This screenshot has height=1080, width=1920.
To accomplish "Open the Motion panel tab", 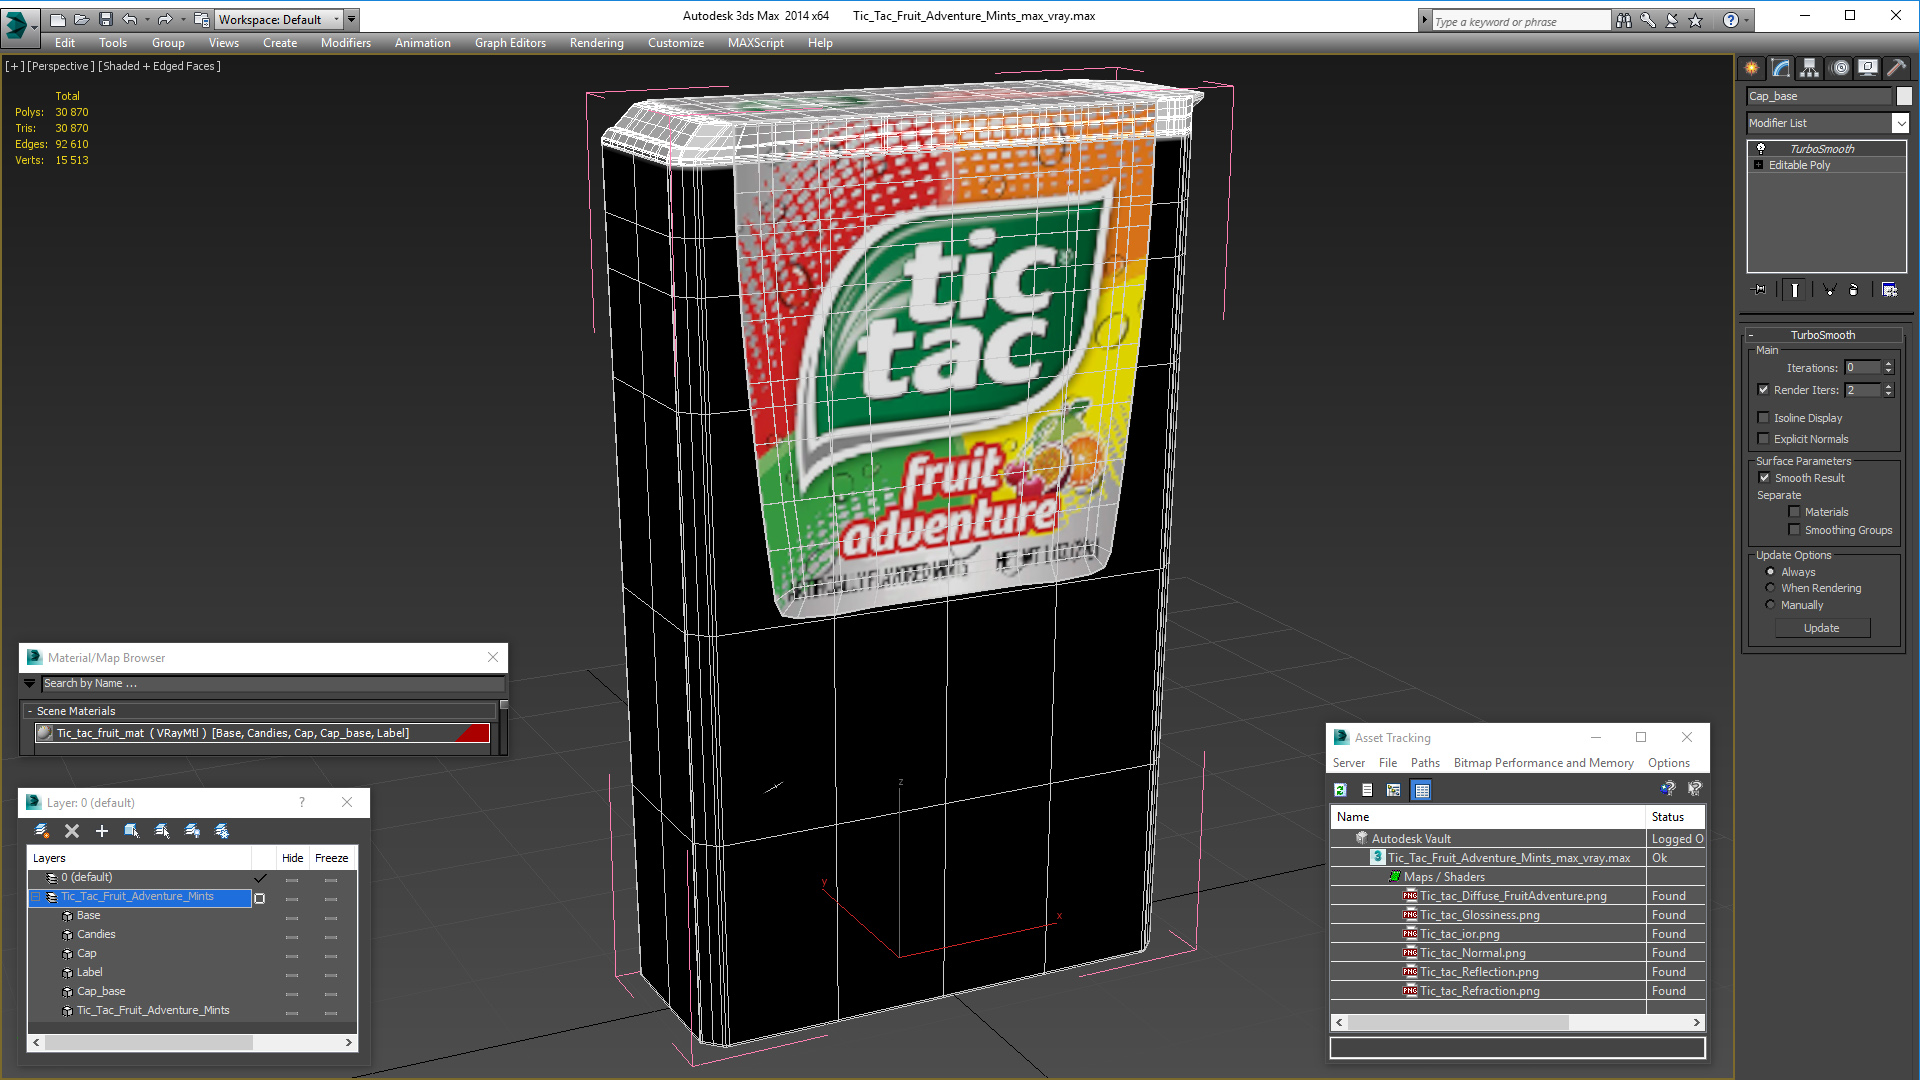I will [1839, 68].
